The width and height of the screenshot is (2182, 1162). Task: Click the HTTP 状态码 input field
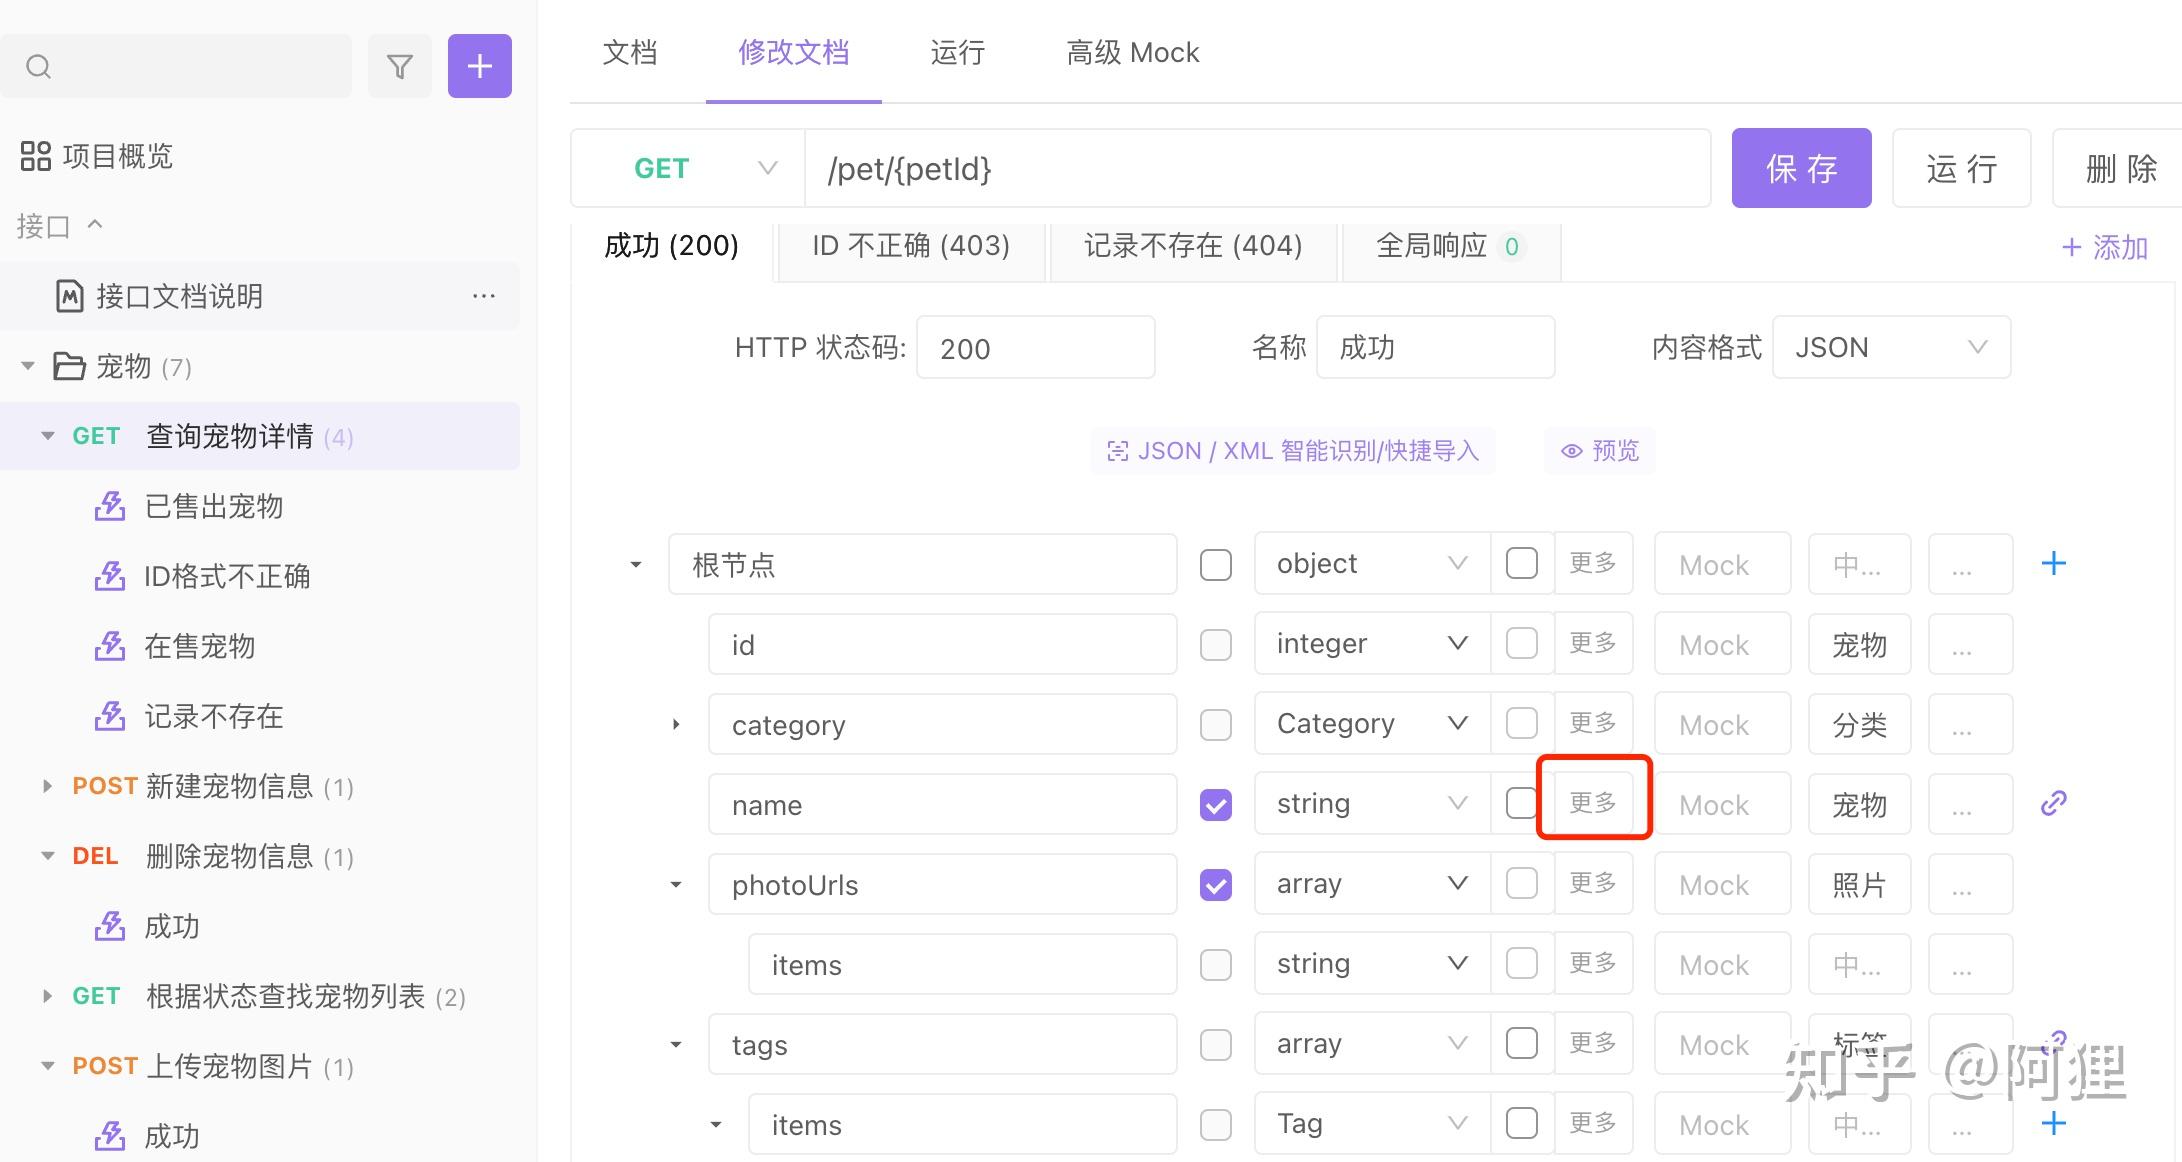pos(1035,348)
